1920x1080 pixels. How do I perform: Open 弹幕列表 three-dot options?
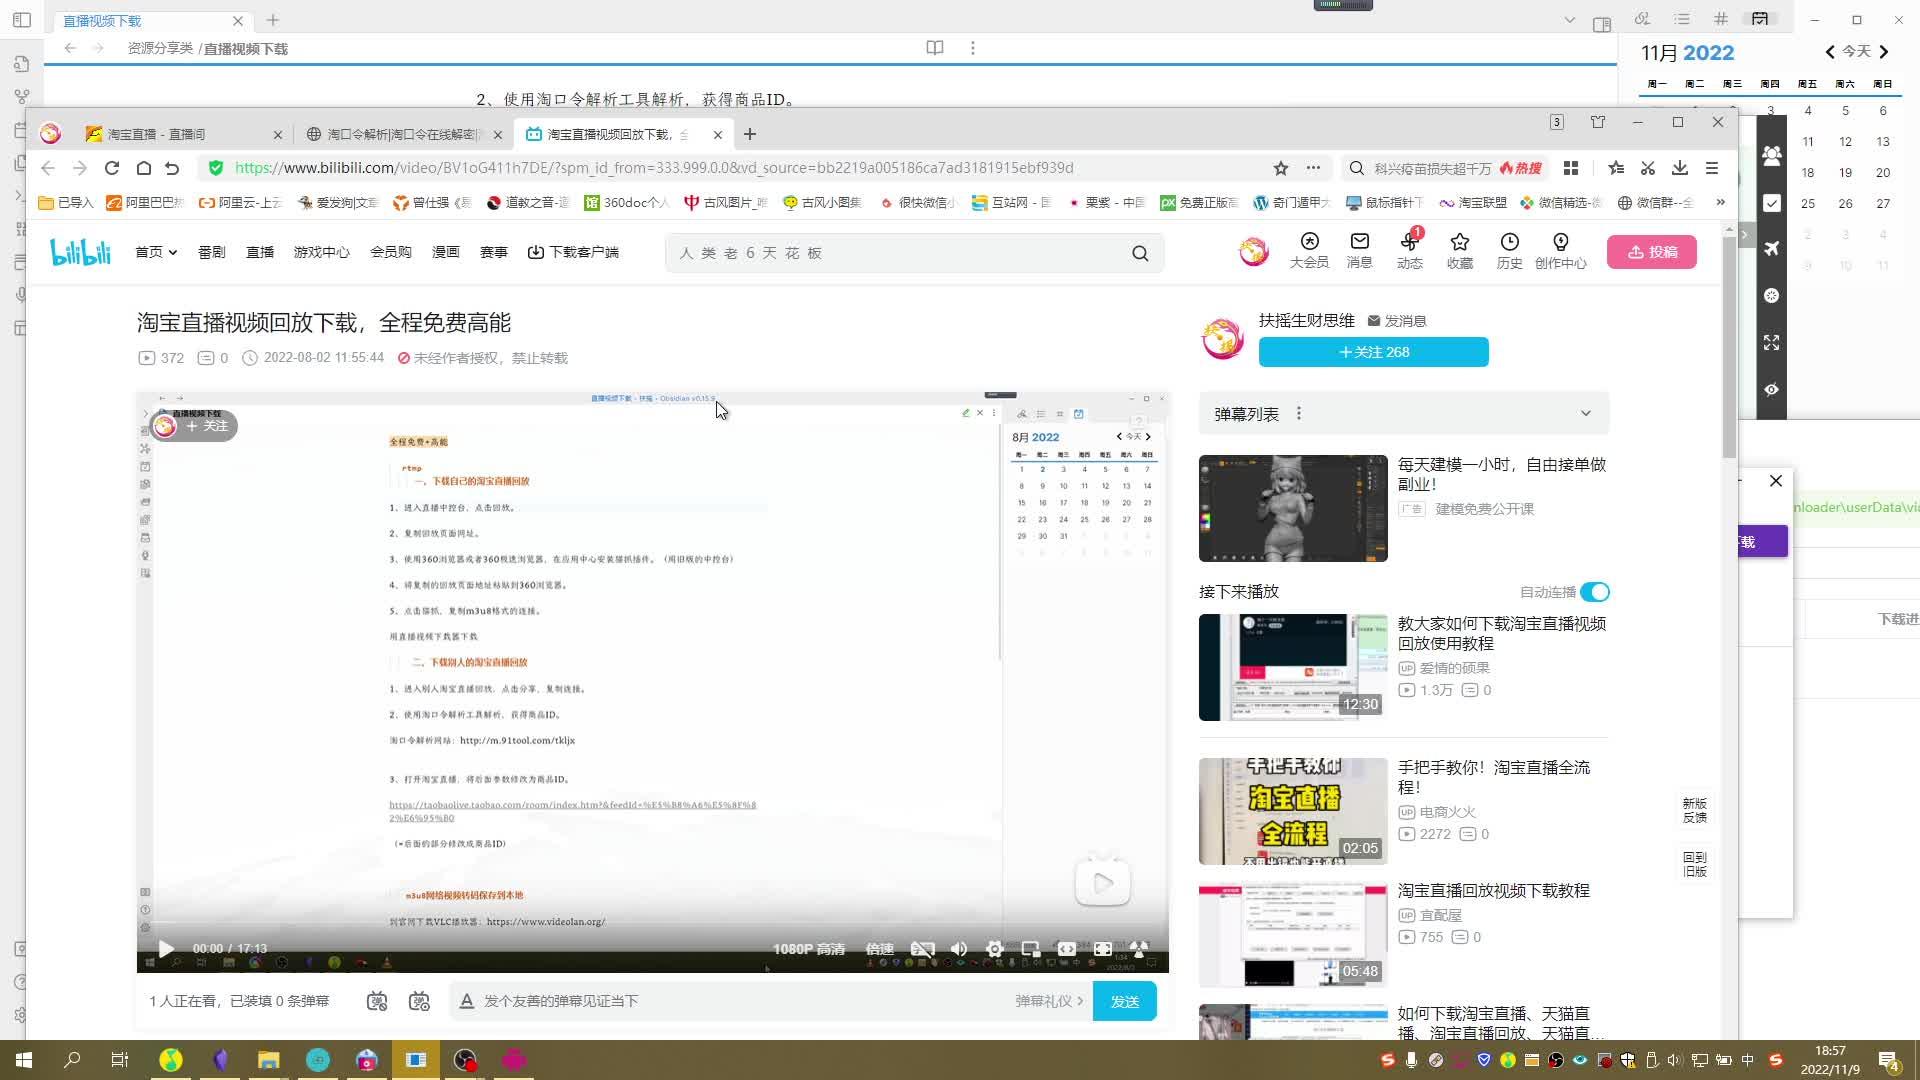(x=1299, y=413)
